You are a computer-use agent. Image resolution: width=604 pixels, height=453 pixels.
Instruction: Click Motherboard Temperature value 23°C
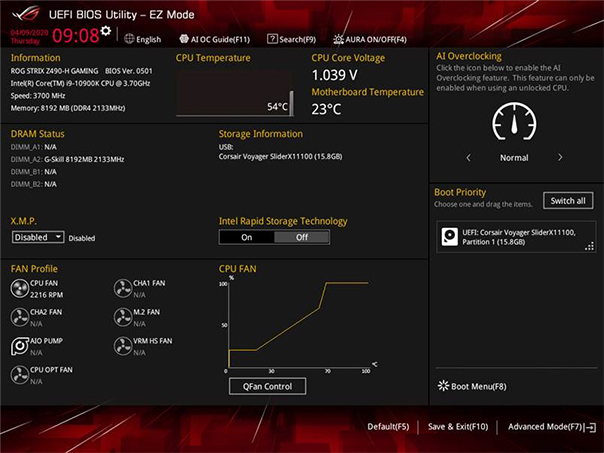coord(326,109)
